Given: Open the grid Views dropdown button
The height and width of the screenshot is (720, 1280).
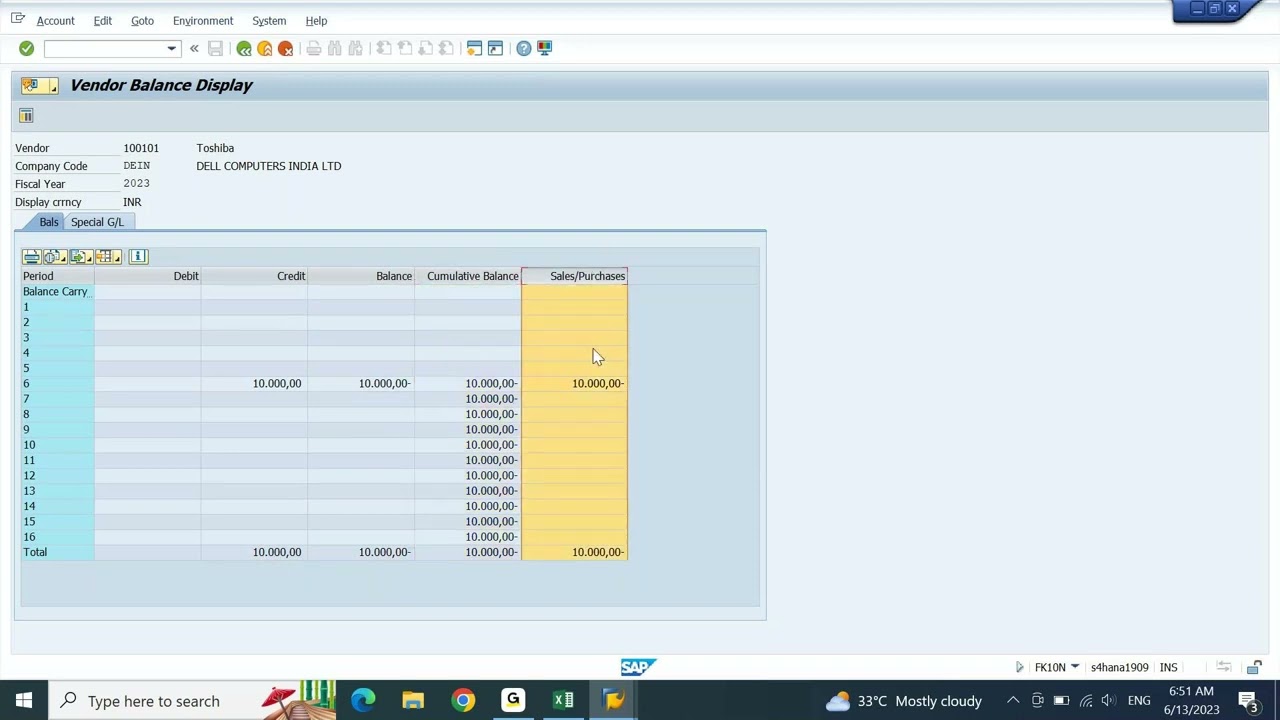Looking at the screenshot, I should (x=55, y=257).
